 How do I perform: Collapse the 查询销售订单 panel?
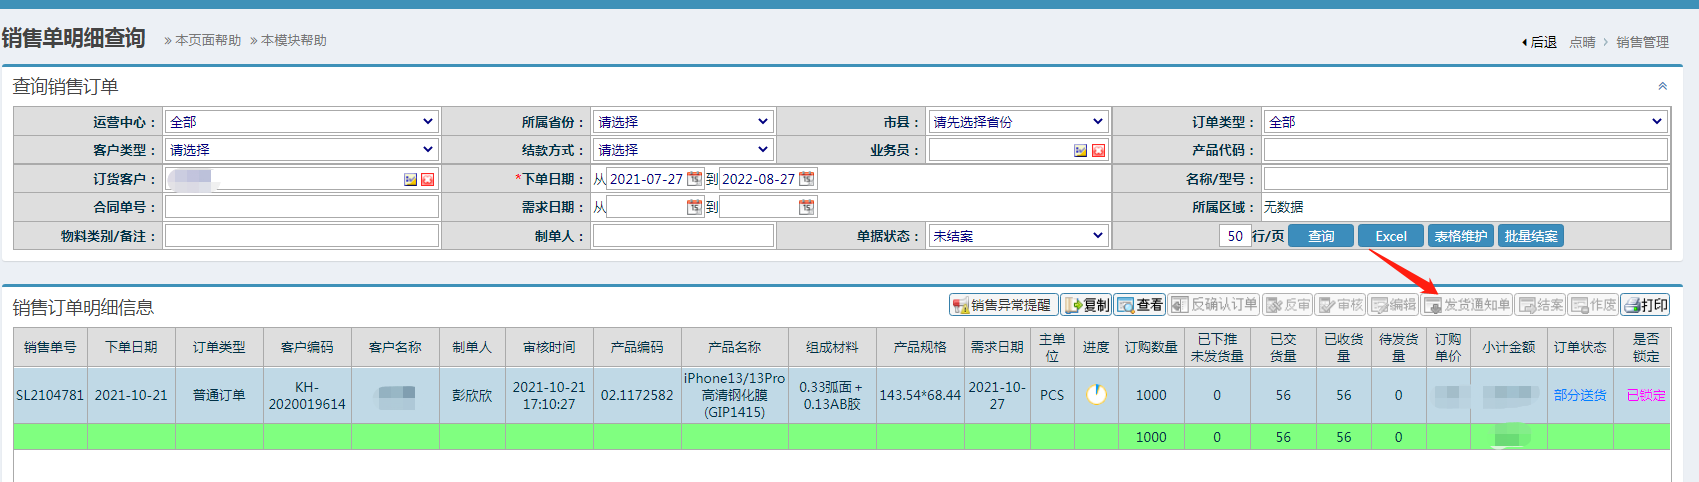[x=1662, y=86]
